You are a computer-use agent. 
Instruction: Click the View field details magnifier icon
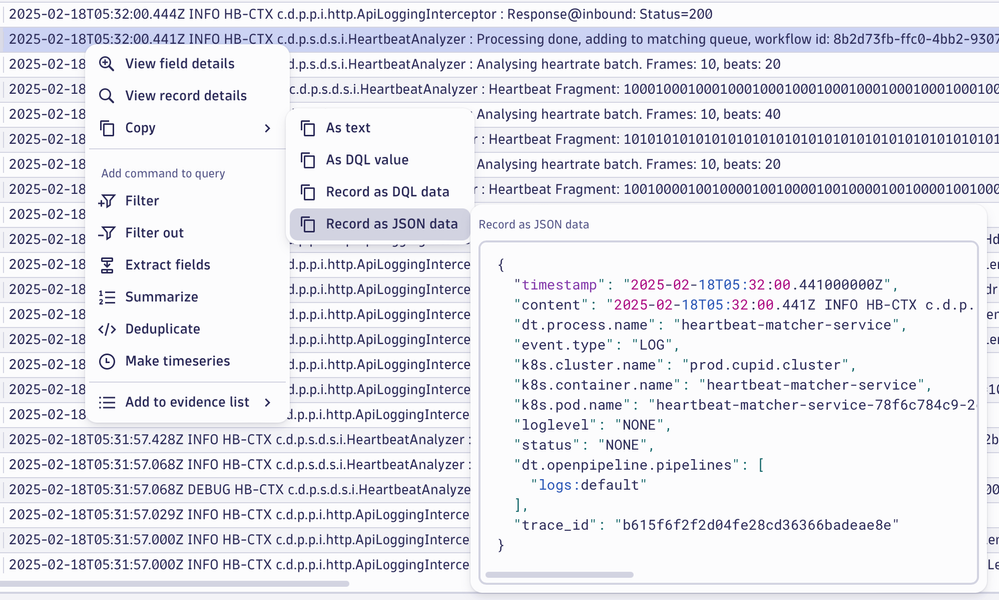point(107,64)
